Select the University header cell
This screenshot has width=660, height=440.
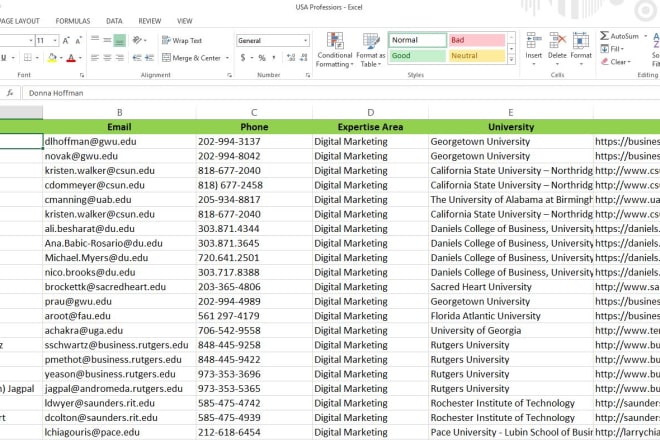(511, 127)
